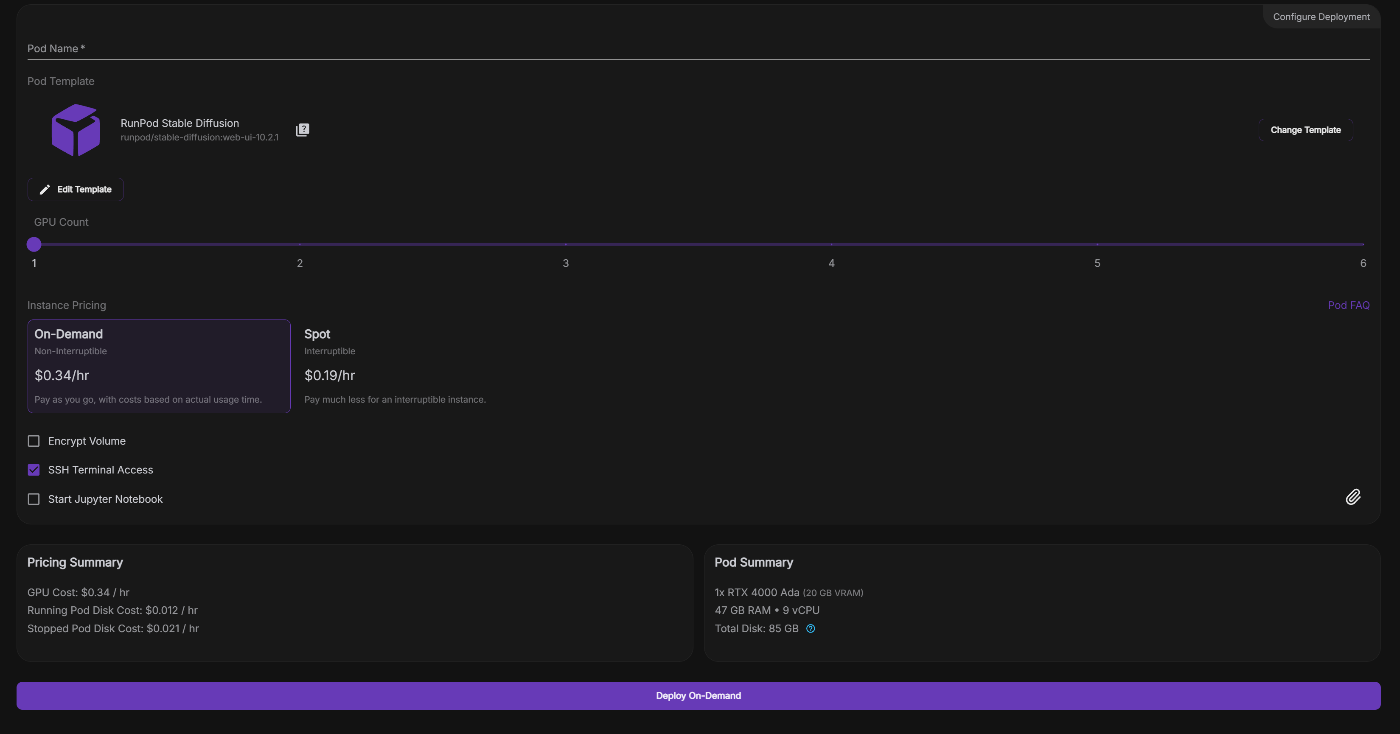Click the GPU Count slider handle
The image size is (1400, 734).
point(34,244)
